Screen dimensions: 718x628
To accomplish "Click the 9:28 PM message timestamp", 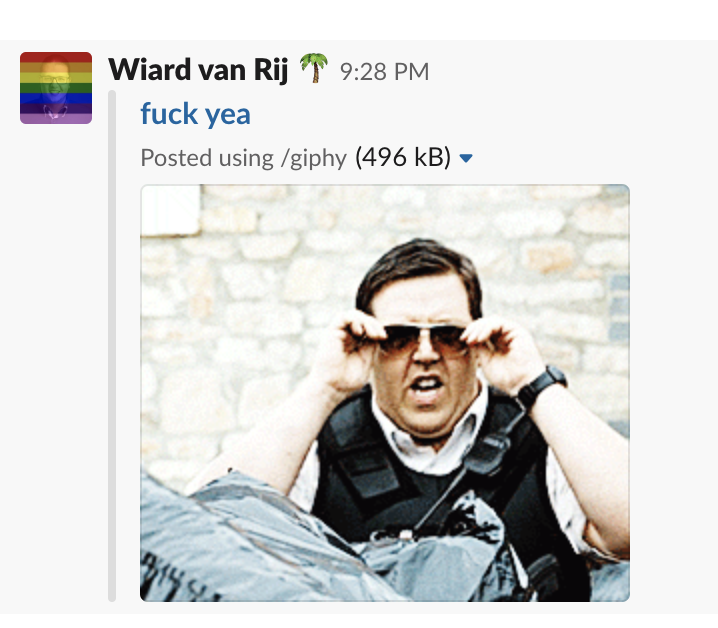I will [x=385, y=72].
